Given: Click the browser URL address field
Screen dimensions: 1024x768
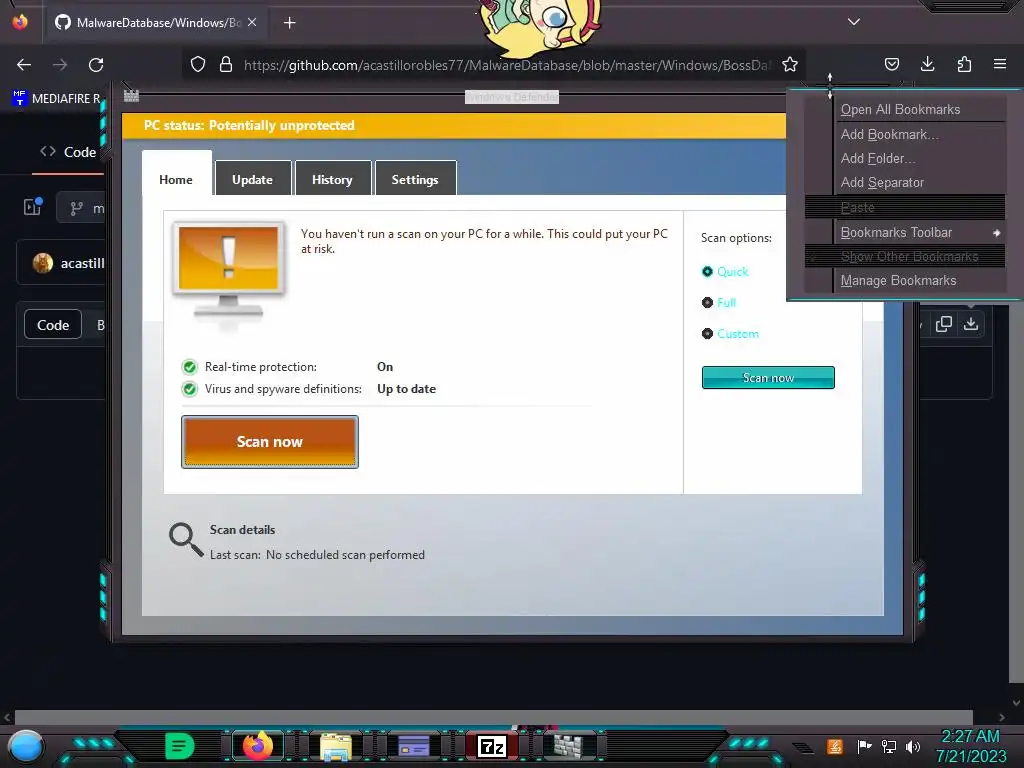Looking at the screenshot, I should pos(507,65).
